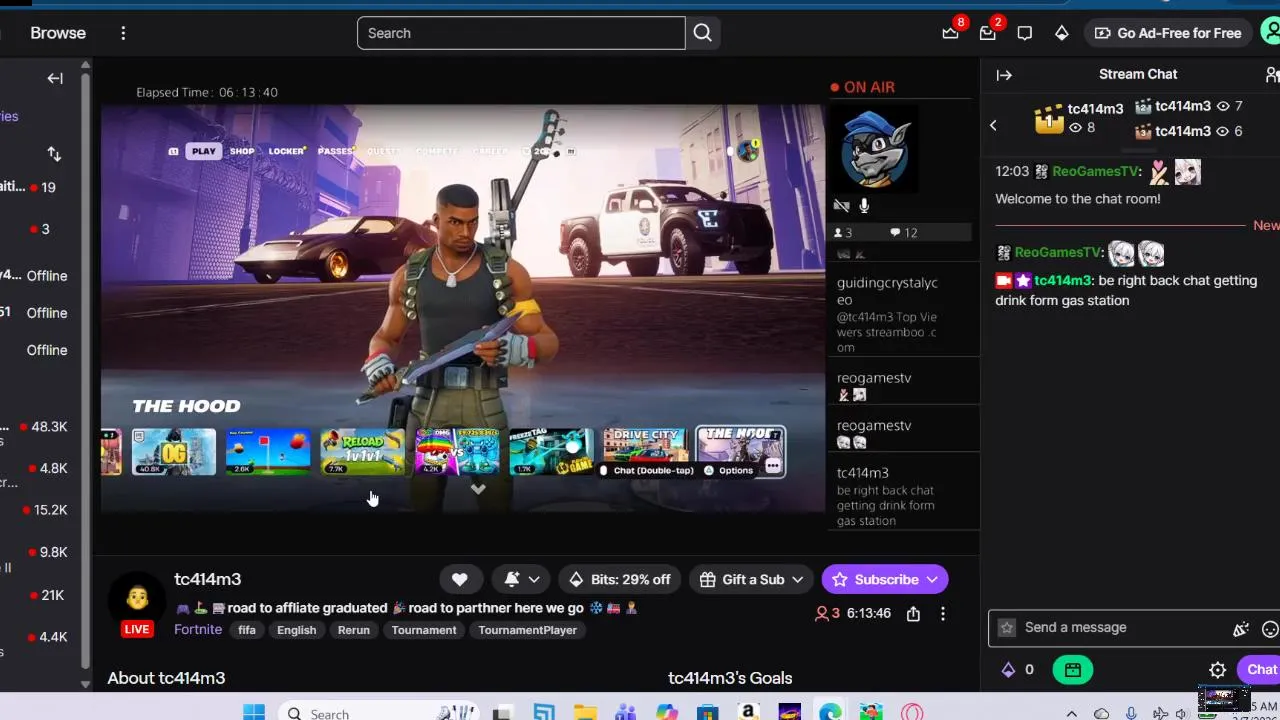Open the party popper celebration icon
Viewport: 1280px width, 720px height.
coord(1241,629)
